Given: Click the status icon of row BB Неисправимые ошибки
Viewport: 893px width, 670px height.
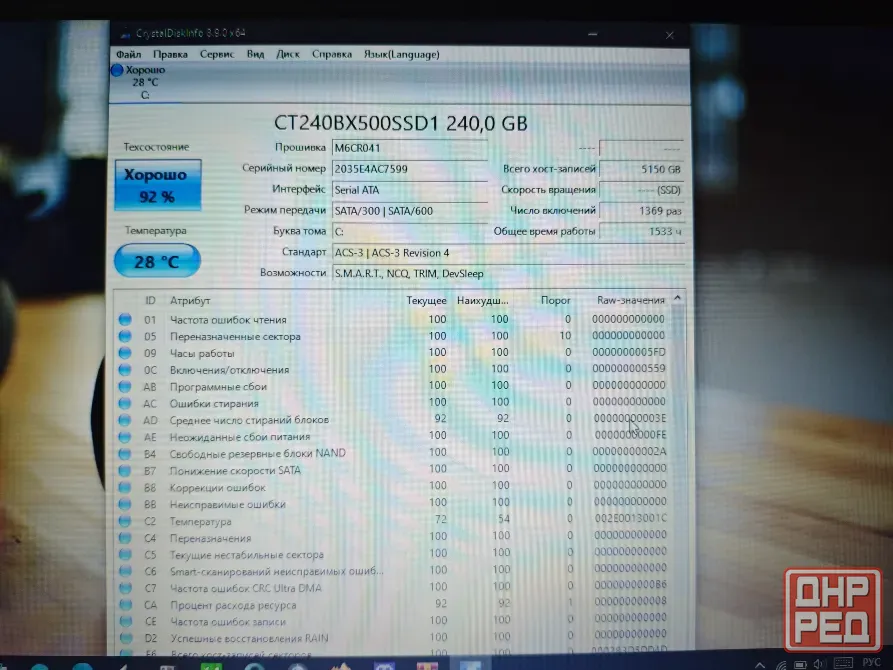Looking at the screenshot, I should [x=125, y=504].
